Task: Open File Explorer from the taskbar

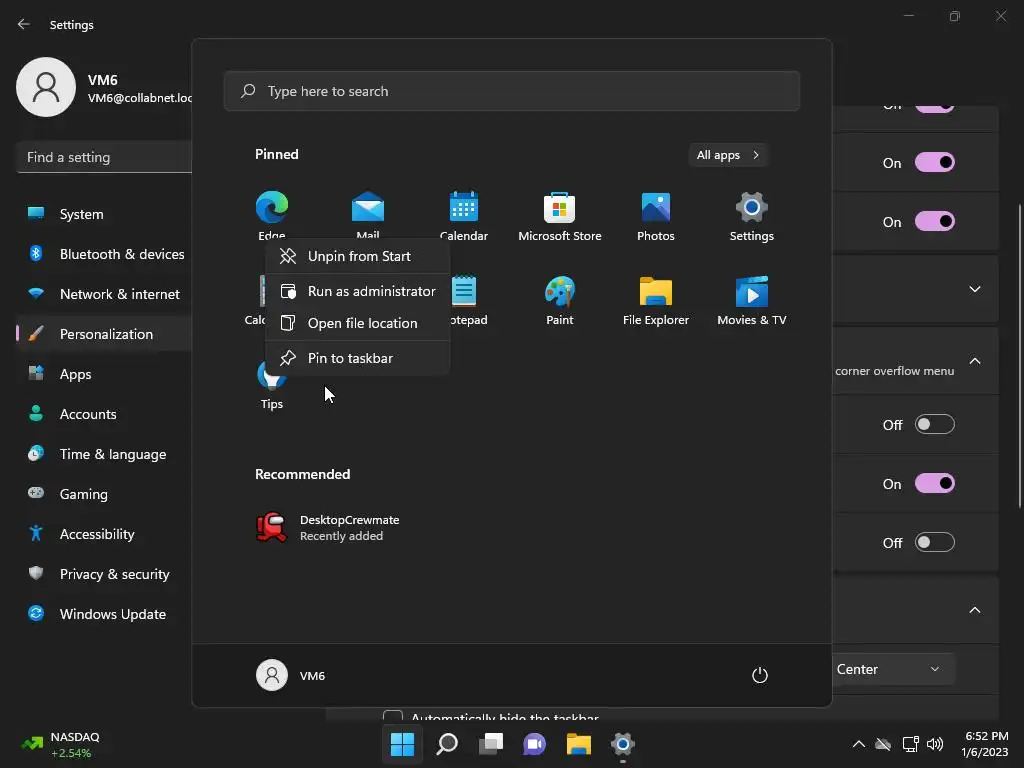Action: [579, 744]
